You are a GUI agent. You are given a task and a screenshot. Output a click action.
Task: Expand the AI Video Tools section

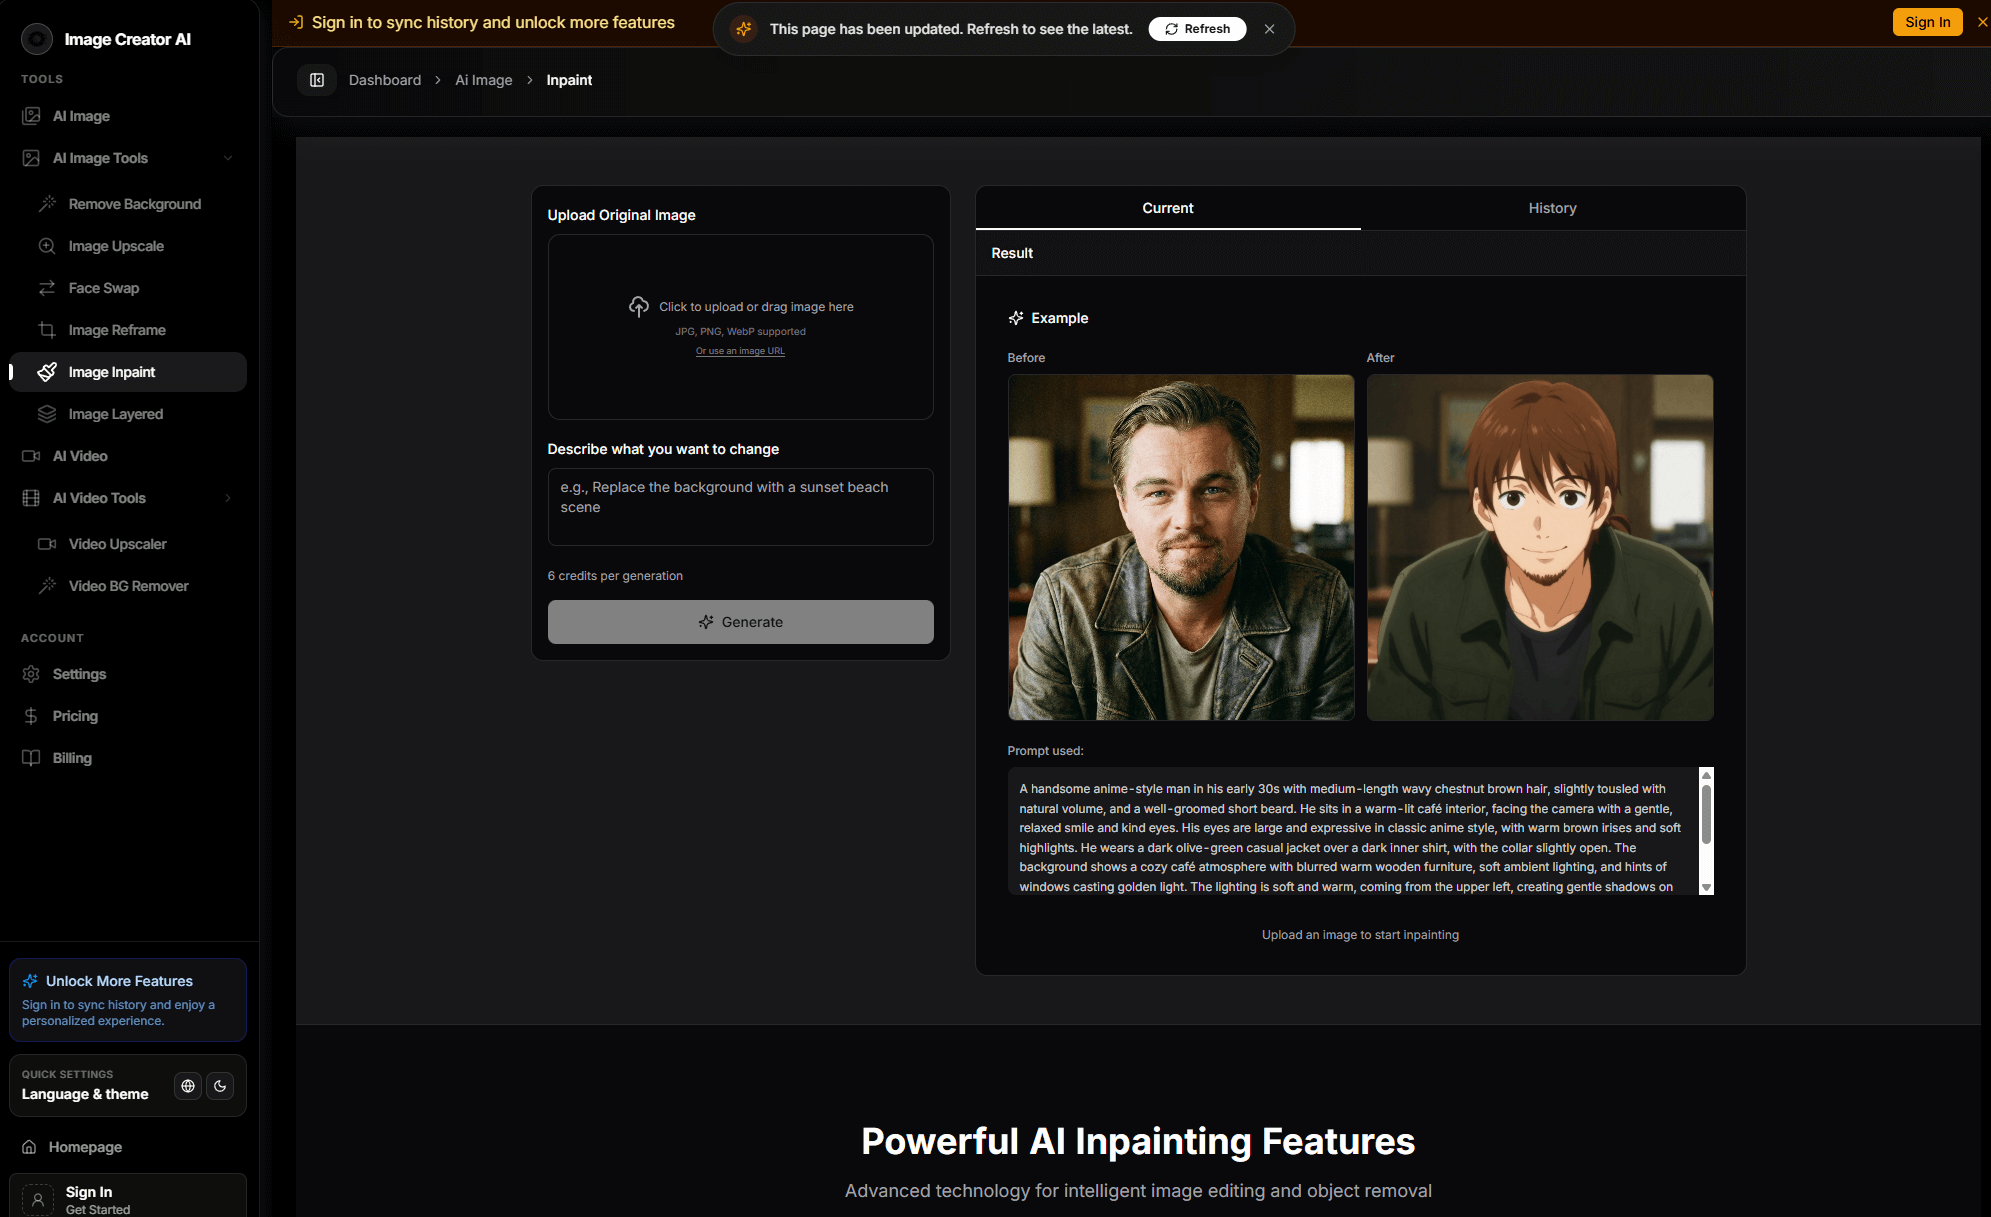click(228, 498)
